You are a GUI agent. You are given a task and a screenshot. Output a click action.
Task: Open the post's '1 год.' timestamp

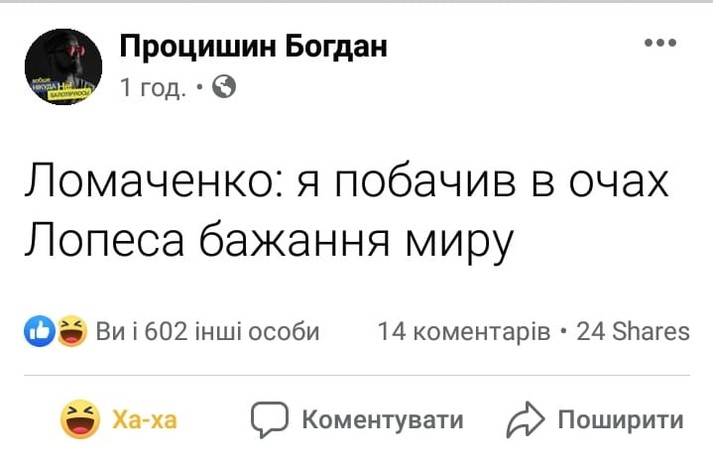[x=152, y=88]
